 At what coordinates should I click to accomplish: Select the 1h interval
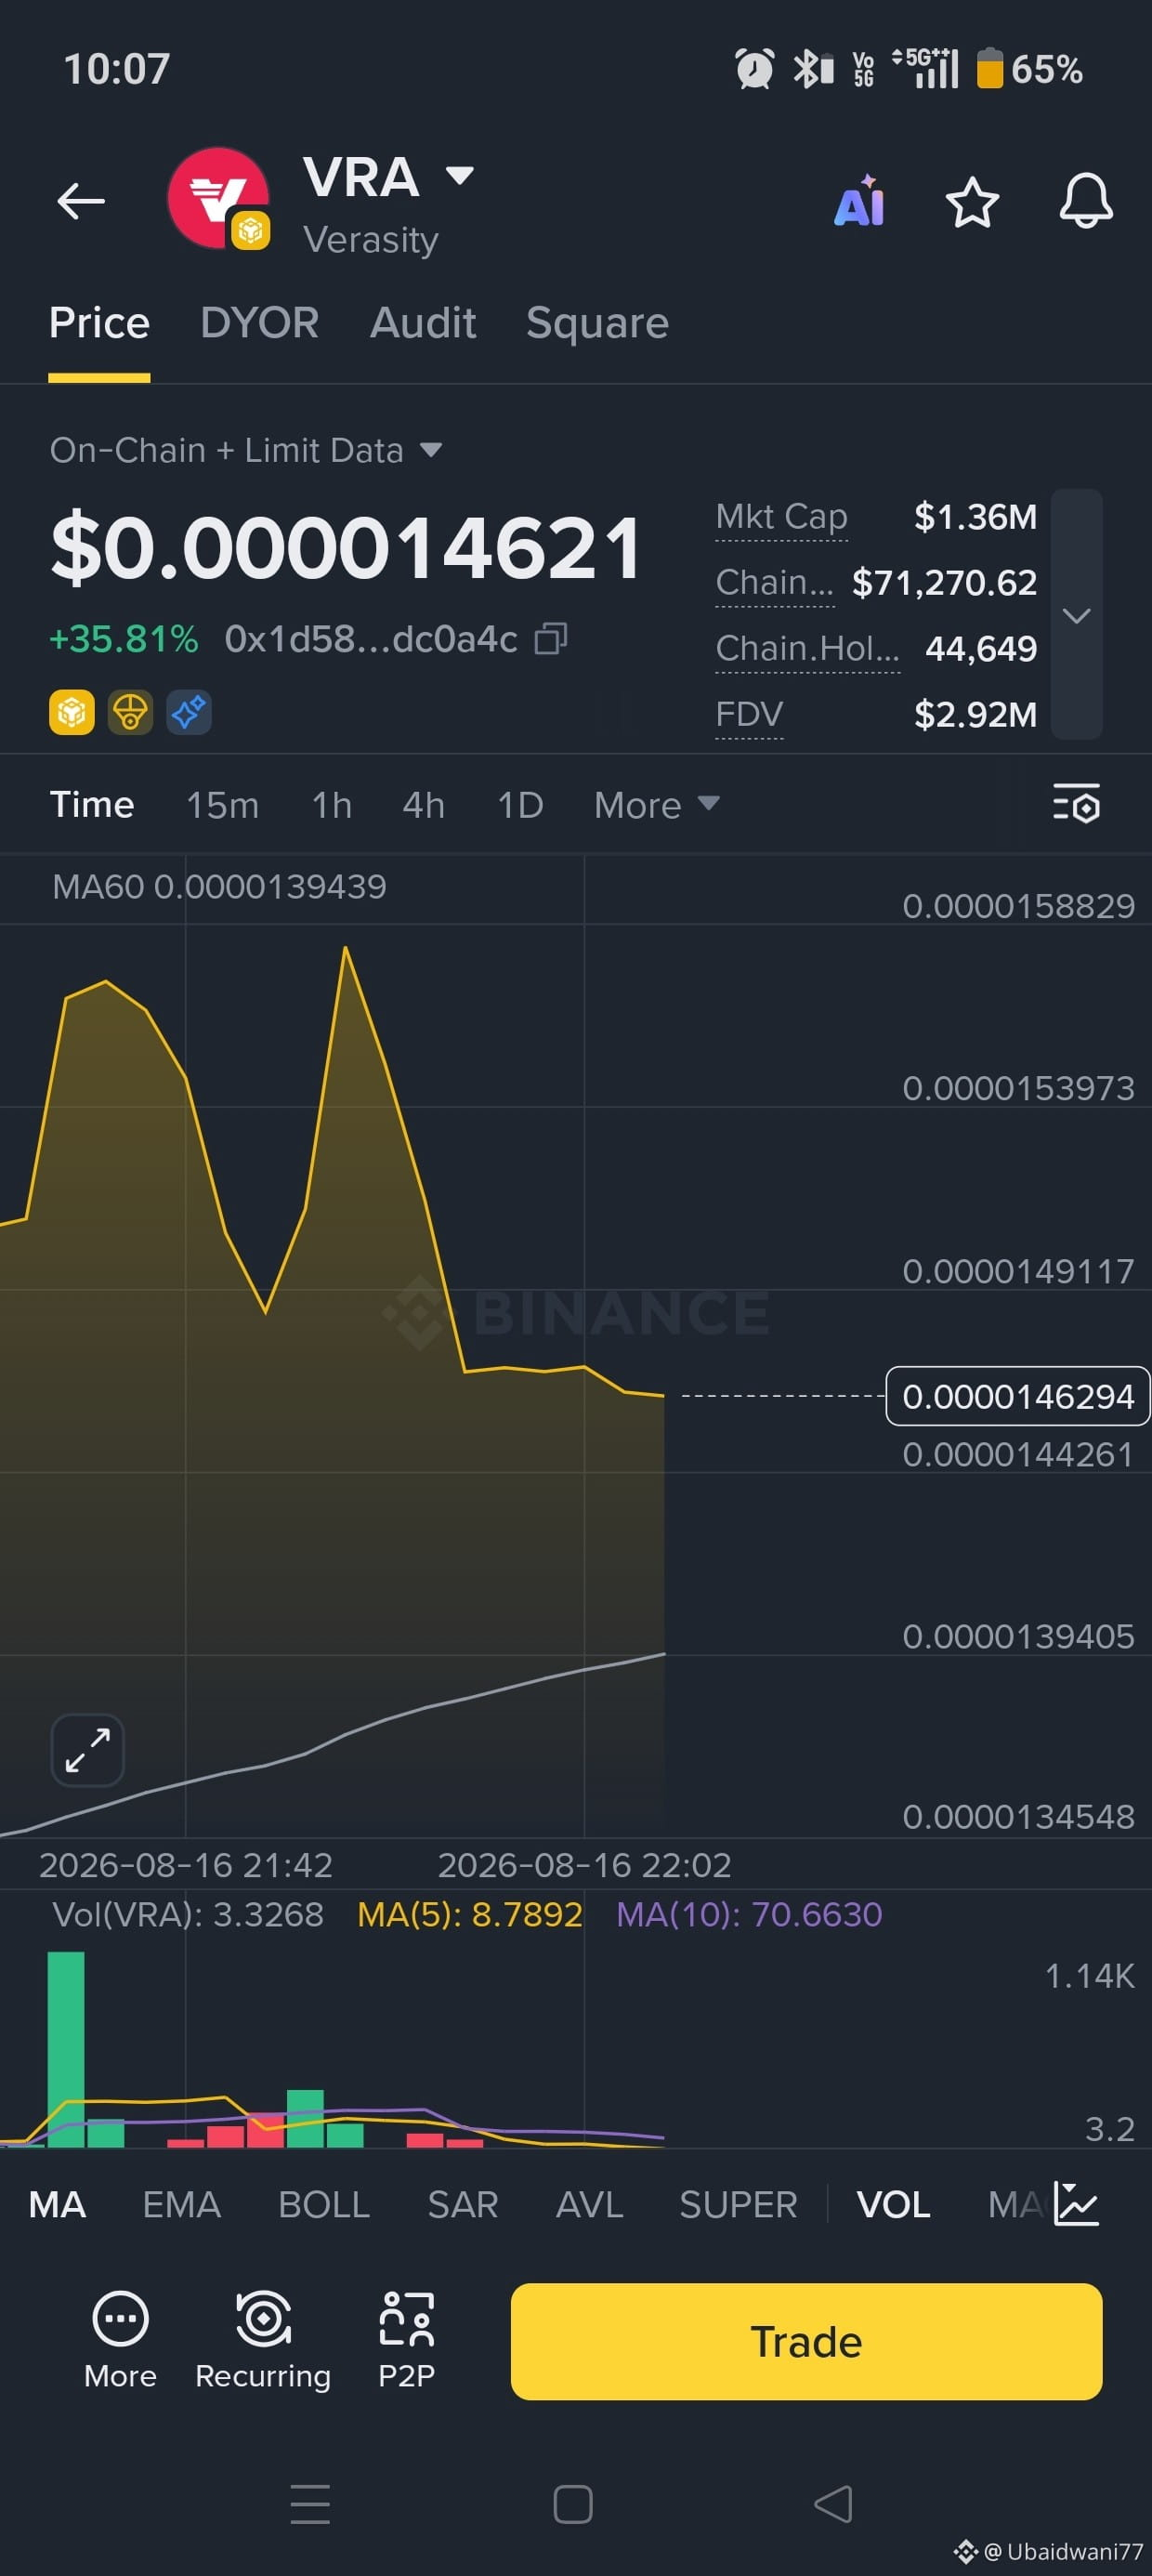332,805
